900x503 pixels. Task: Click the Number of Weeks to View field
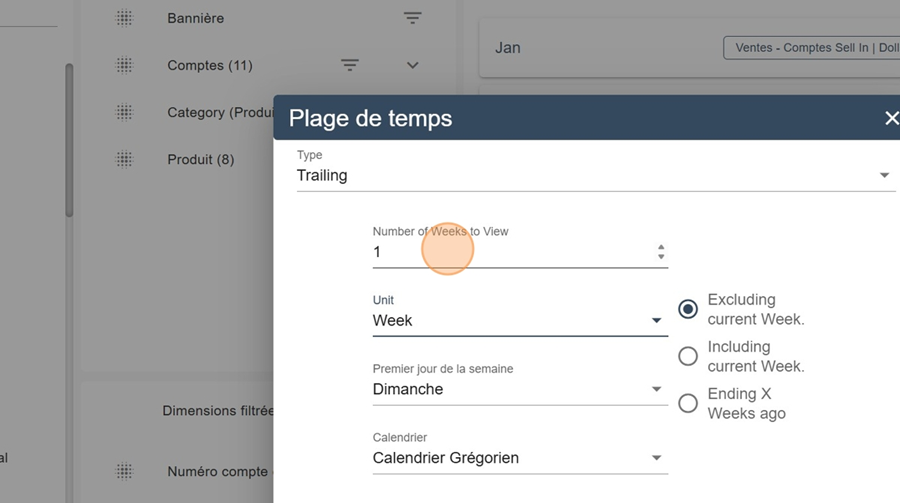pos(520,252)
